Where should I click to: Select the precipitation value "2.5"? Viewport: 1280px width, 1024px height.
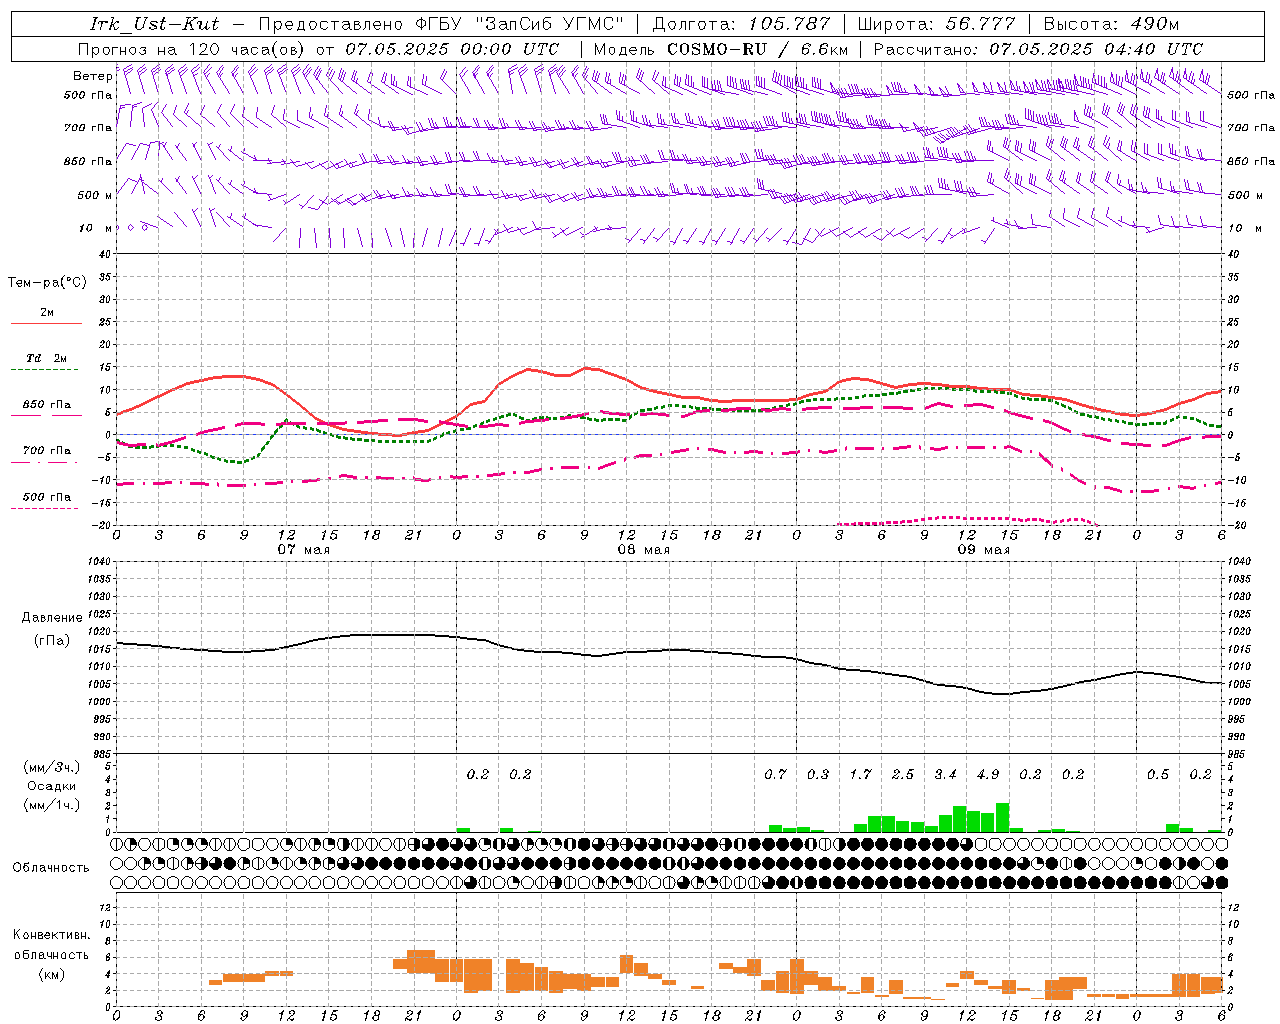pyautogui.click(x=903, y=774)
